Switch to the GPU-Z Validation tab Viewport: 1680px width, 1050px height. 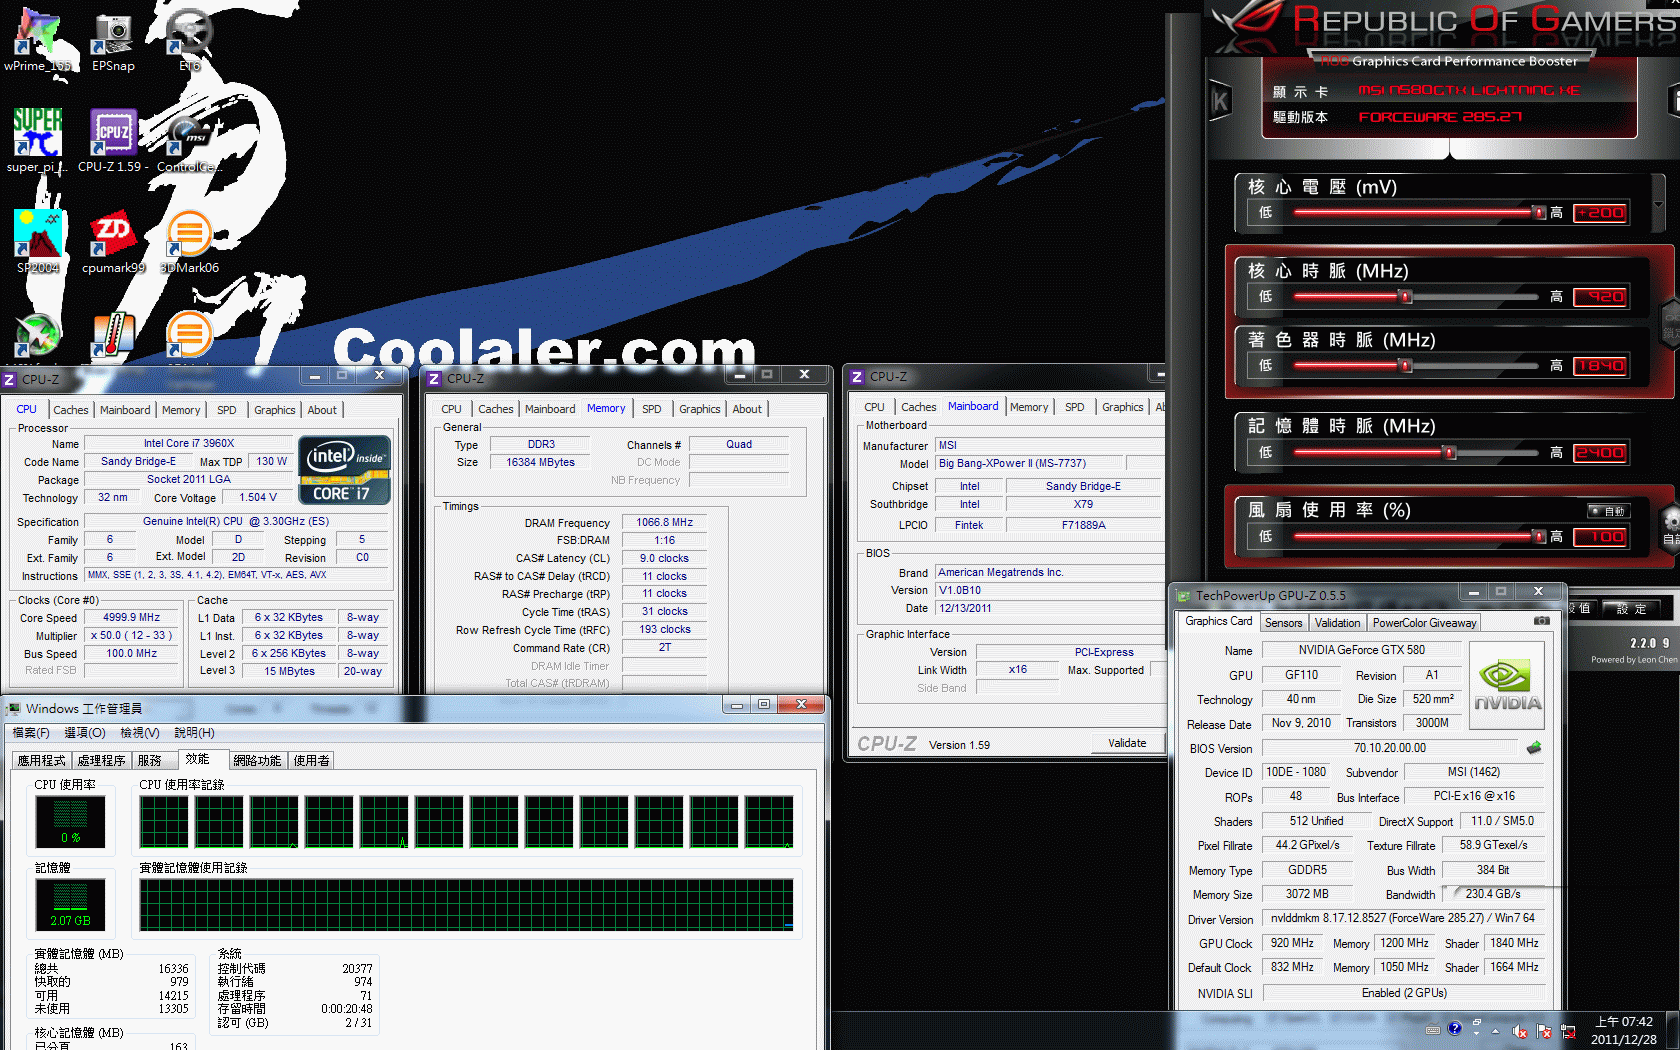(1337, 623)
